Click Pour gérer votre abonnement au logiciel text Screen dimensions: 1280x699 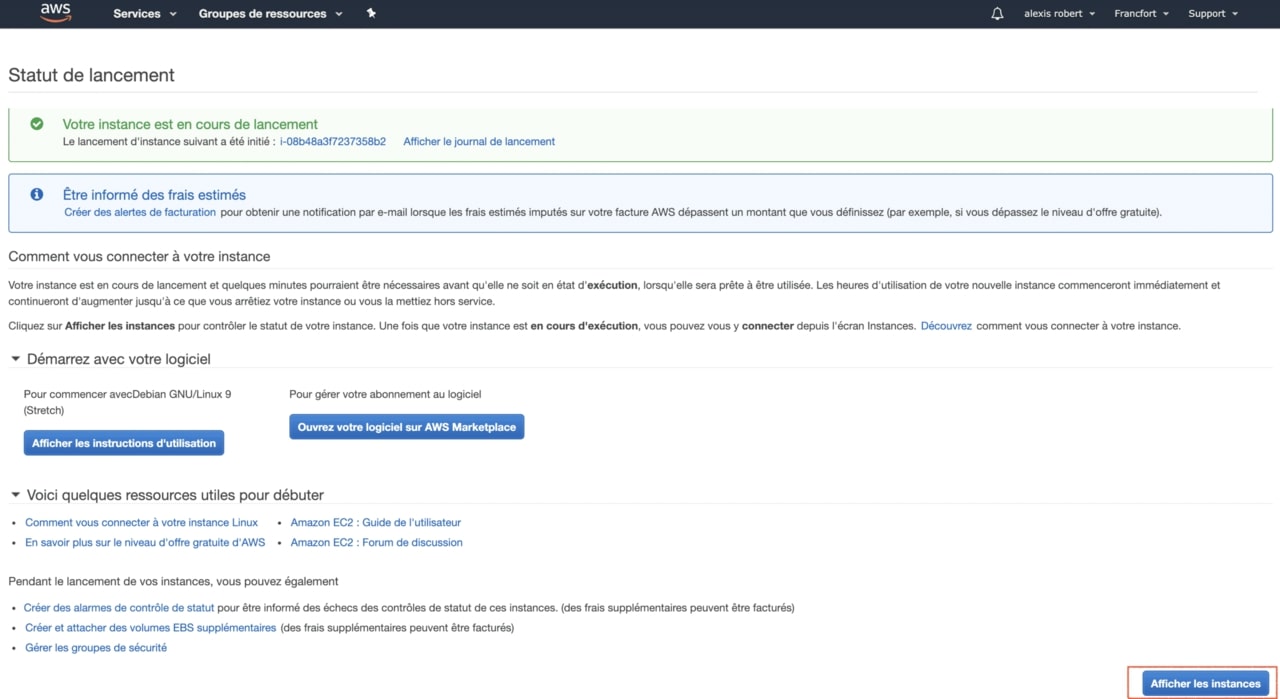coord(385,394)
